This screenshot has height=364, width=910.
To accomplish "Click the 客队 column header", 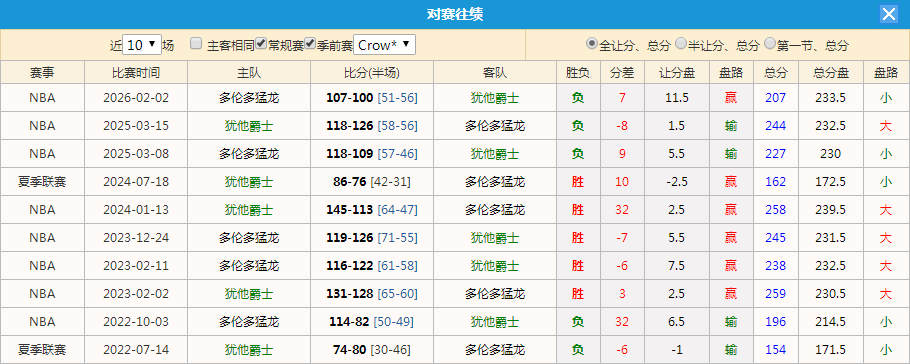I will (495, 73).
